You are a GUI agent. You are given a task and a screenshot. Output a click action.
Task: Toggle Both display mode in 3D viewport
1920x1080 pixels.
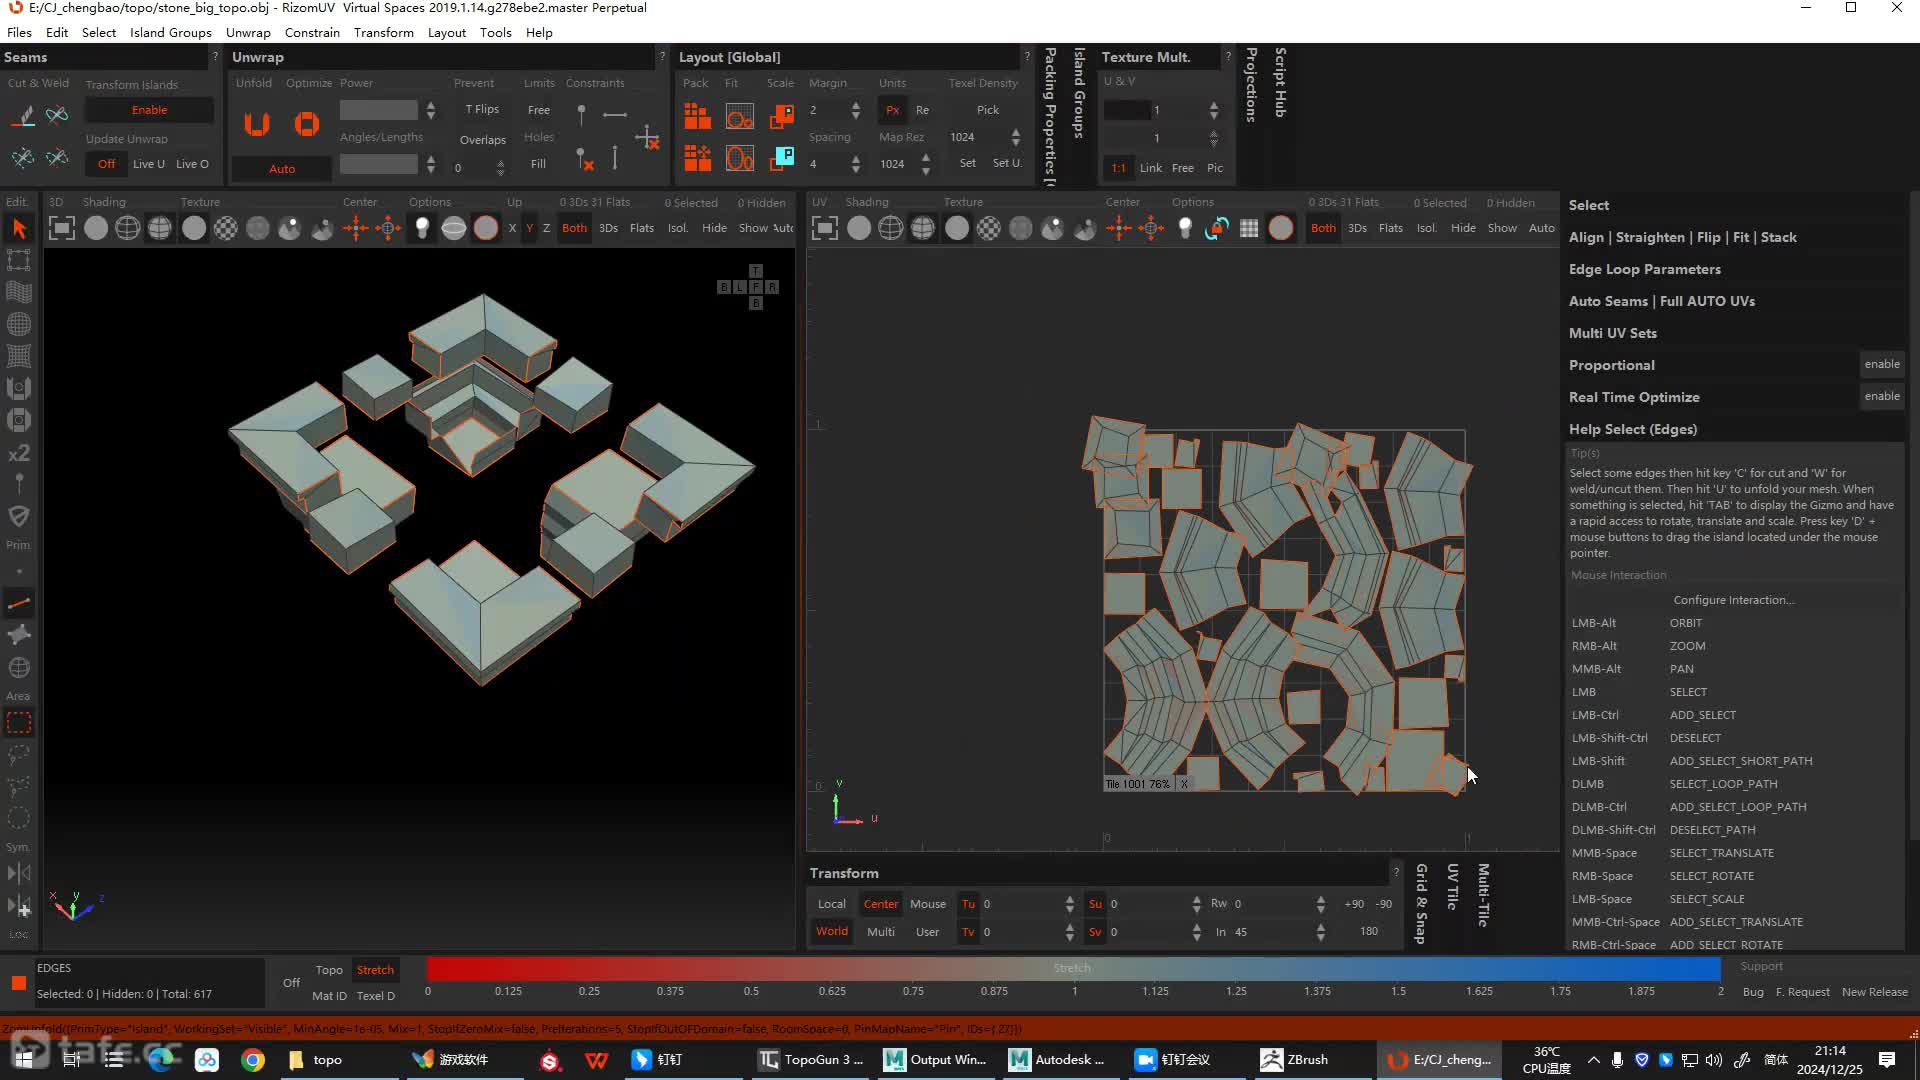point(574,228)
